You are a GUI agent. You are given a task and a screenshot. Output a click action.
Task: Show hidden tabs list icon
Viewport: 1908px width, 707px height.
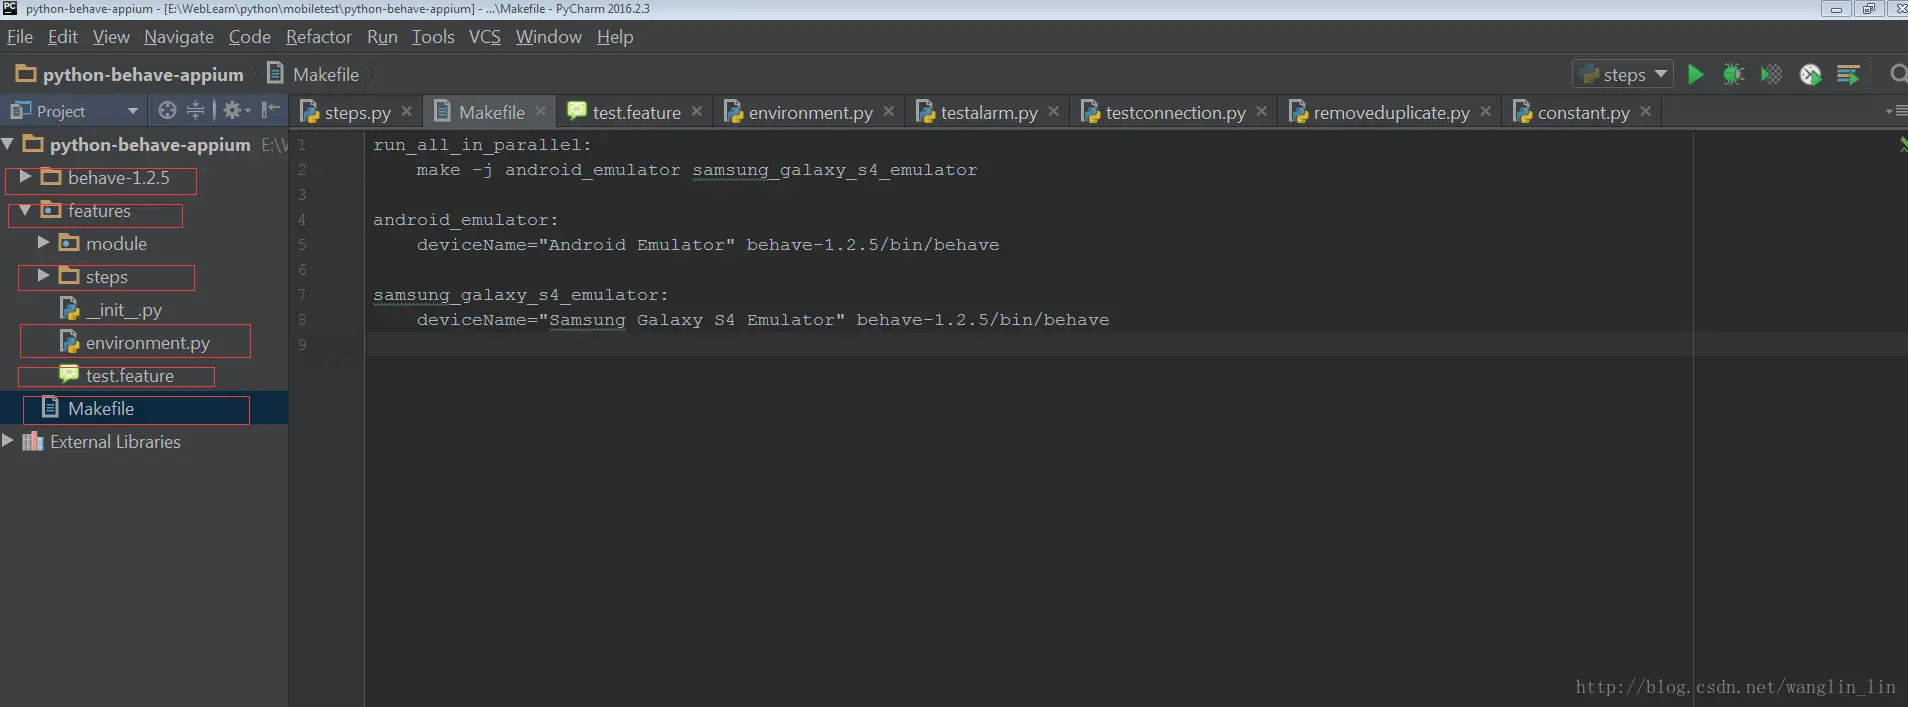coord(1896,111)
